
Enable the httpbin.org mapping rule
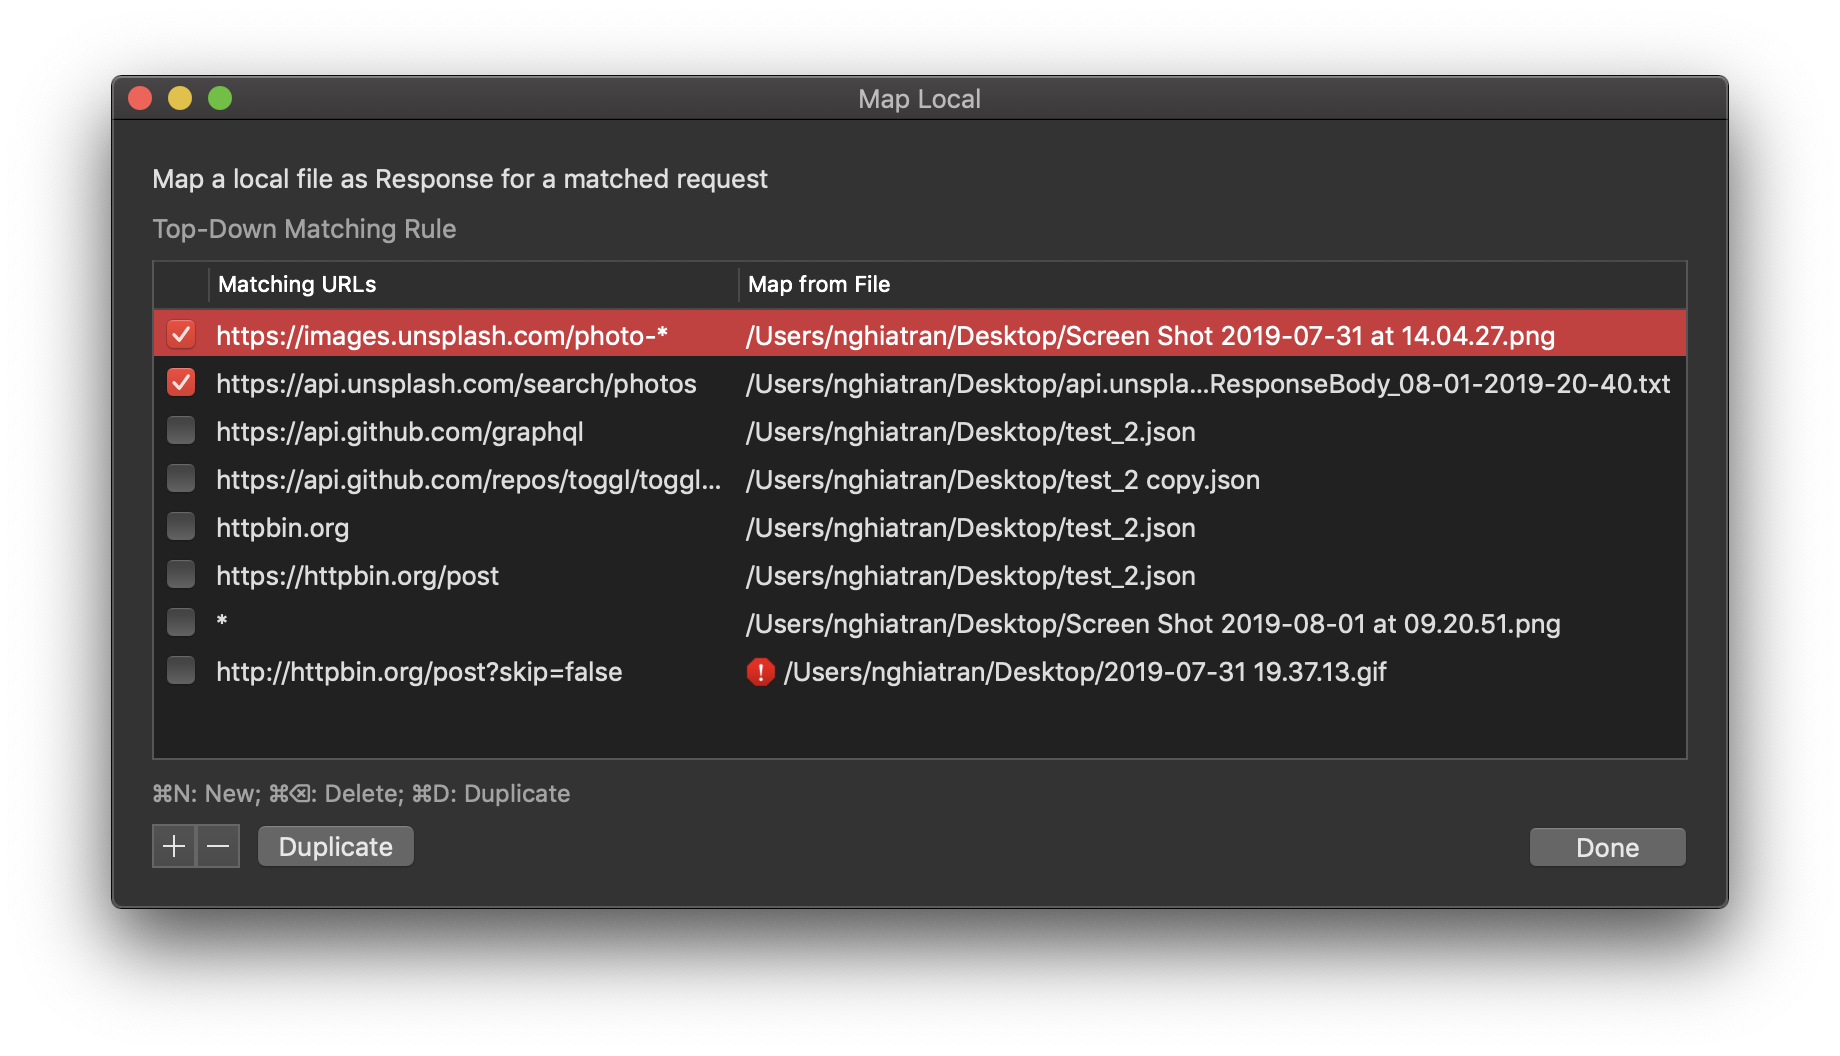click(181, 526)
